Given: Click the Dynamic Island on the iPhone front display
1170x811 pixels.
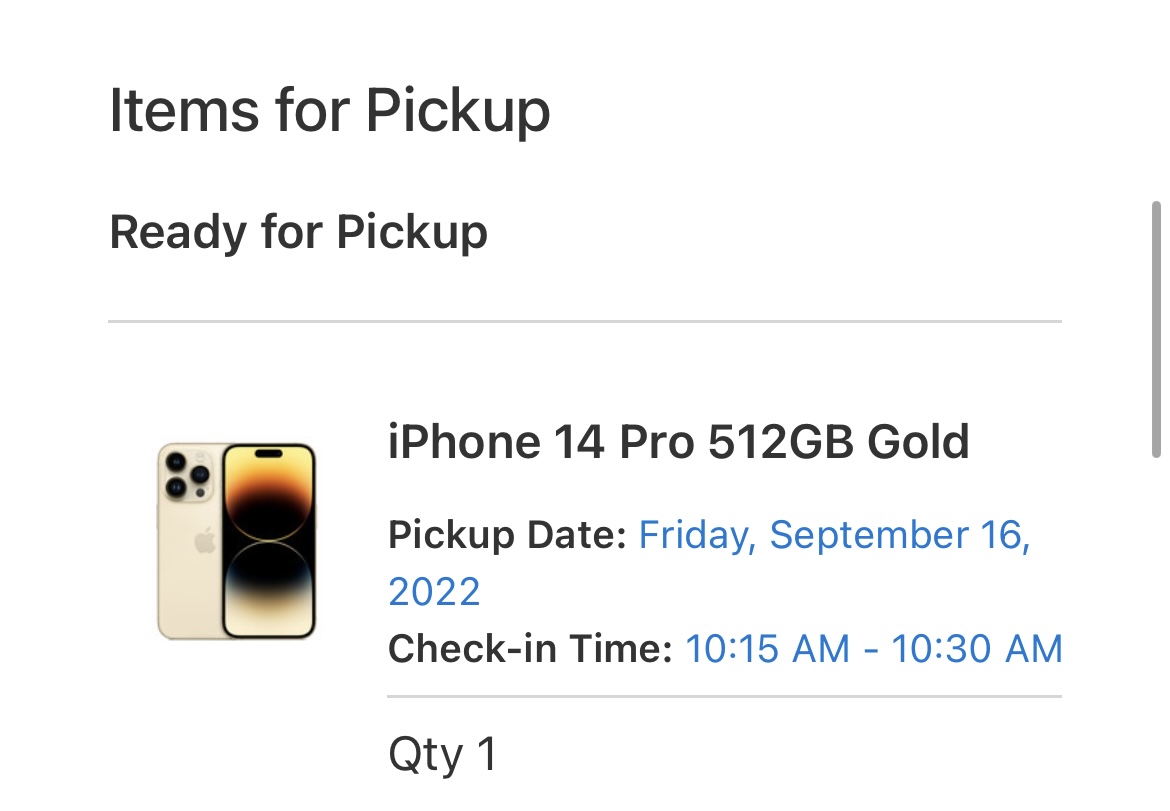Looking at the screenshot, I should (269, 453).
